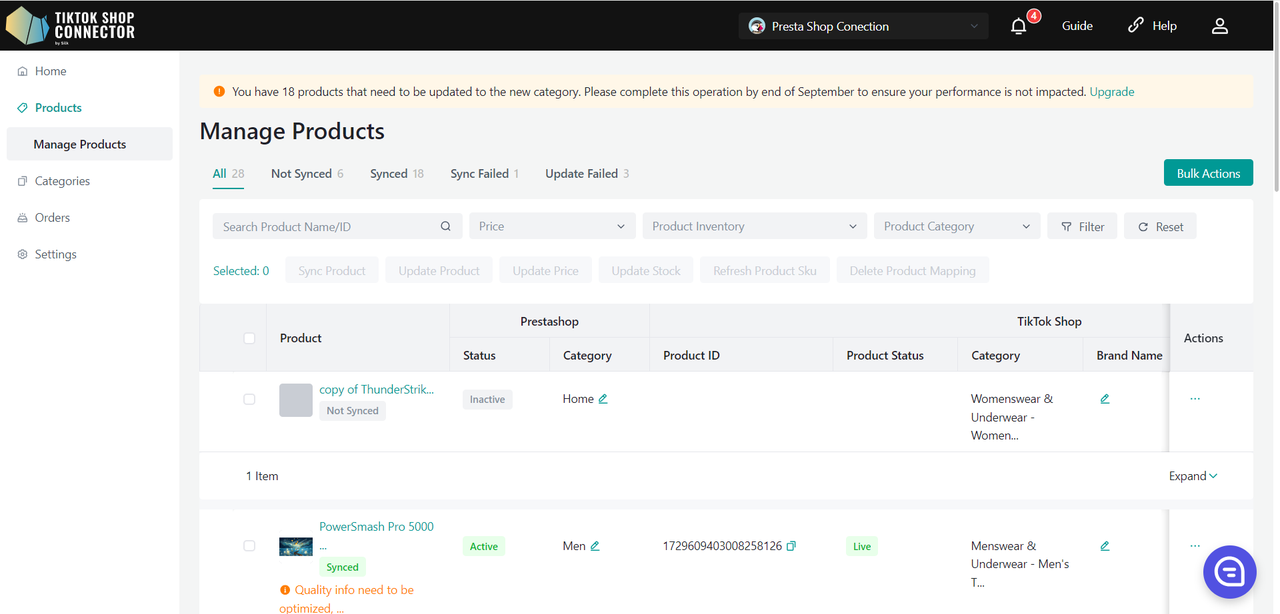Open Manage Products in sidebar

coord(89,144)
